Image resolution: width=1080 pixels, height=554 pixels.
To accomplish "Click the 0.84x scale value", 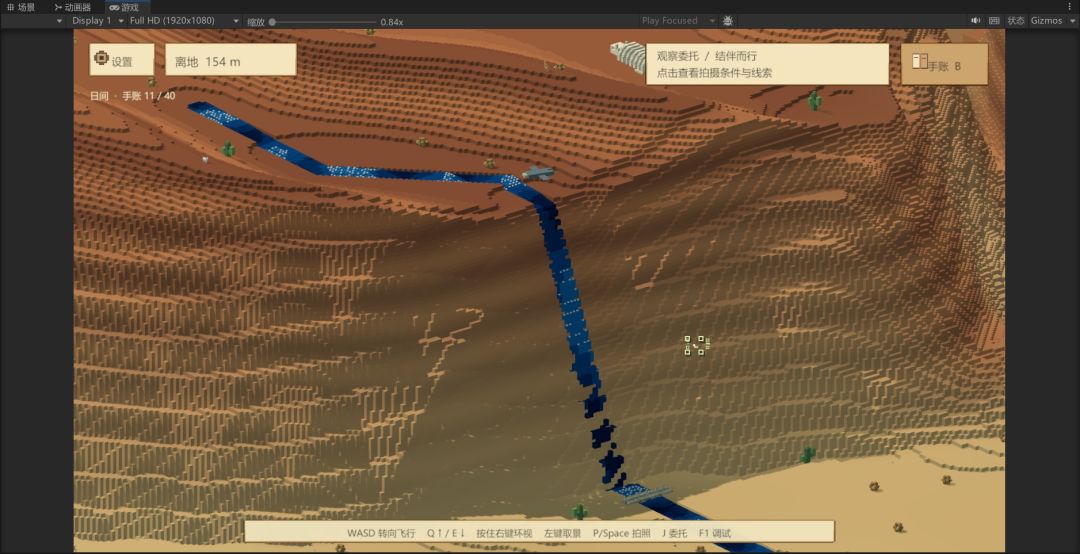I will coord(391,22).
